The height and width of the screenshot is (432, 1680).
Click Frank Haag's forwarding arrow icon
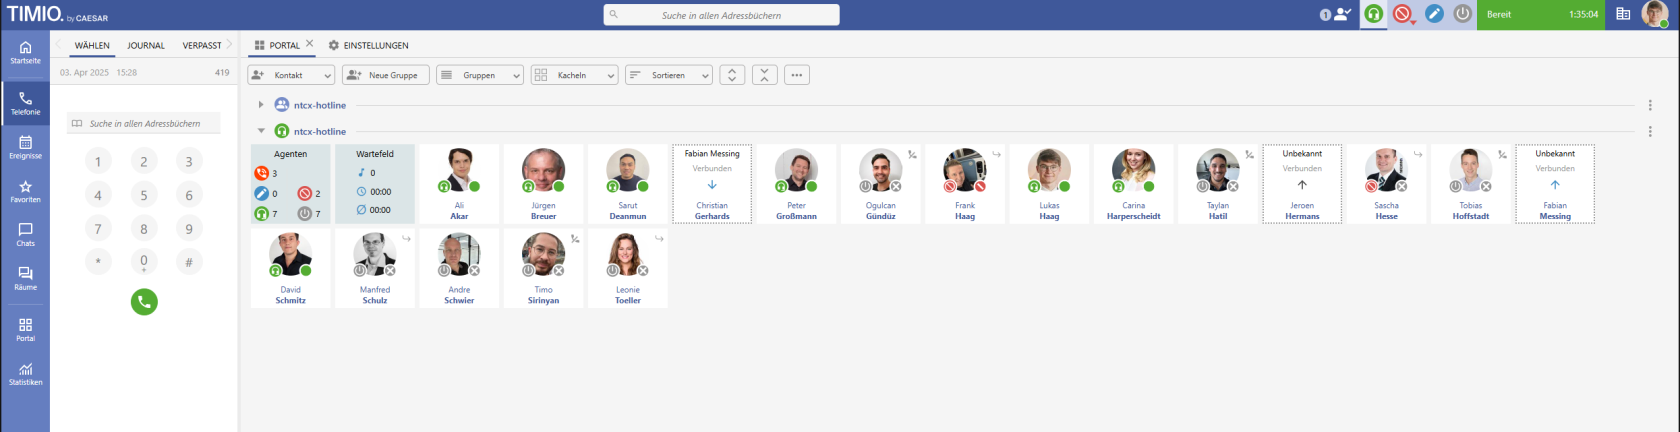997,154
